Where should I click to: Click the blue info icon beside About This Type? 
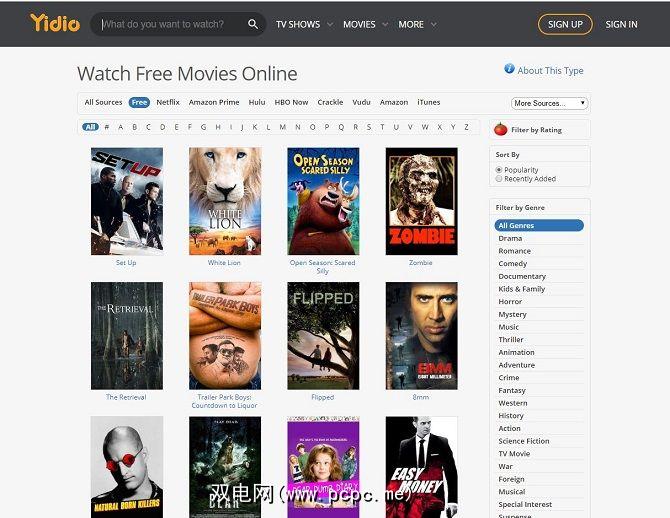pyautogui.click(x=509, y=69)
